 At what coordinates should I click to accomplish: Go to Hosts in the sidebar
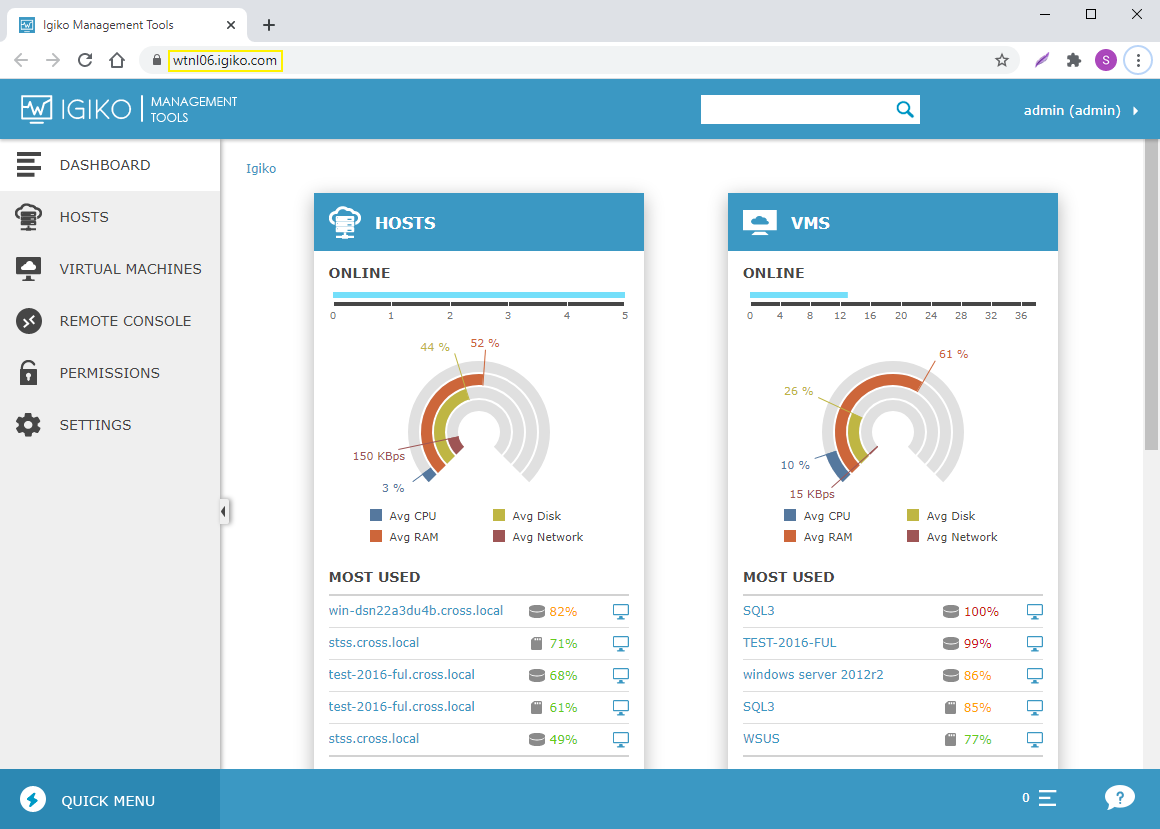tap(109, 217)
